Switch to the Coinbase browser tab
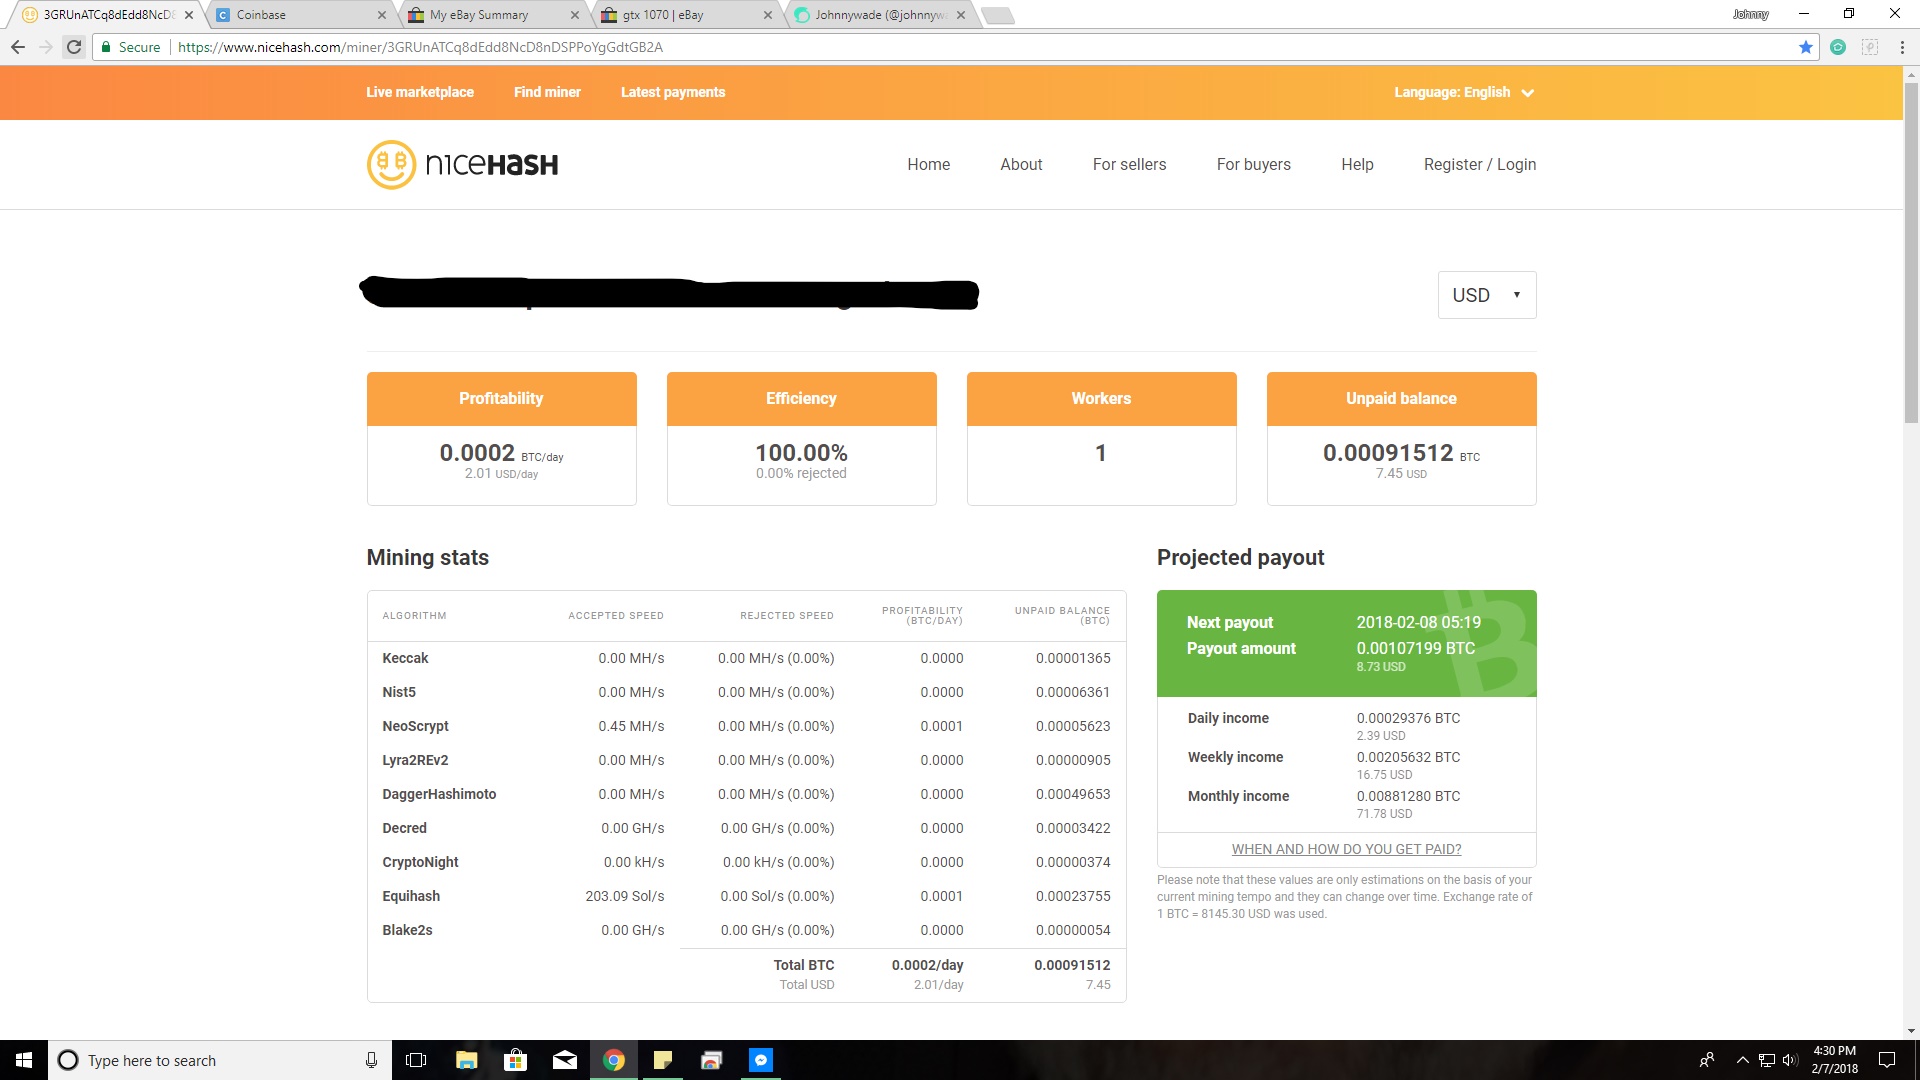1920x1080 pixels. coord(290,14)
